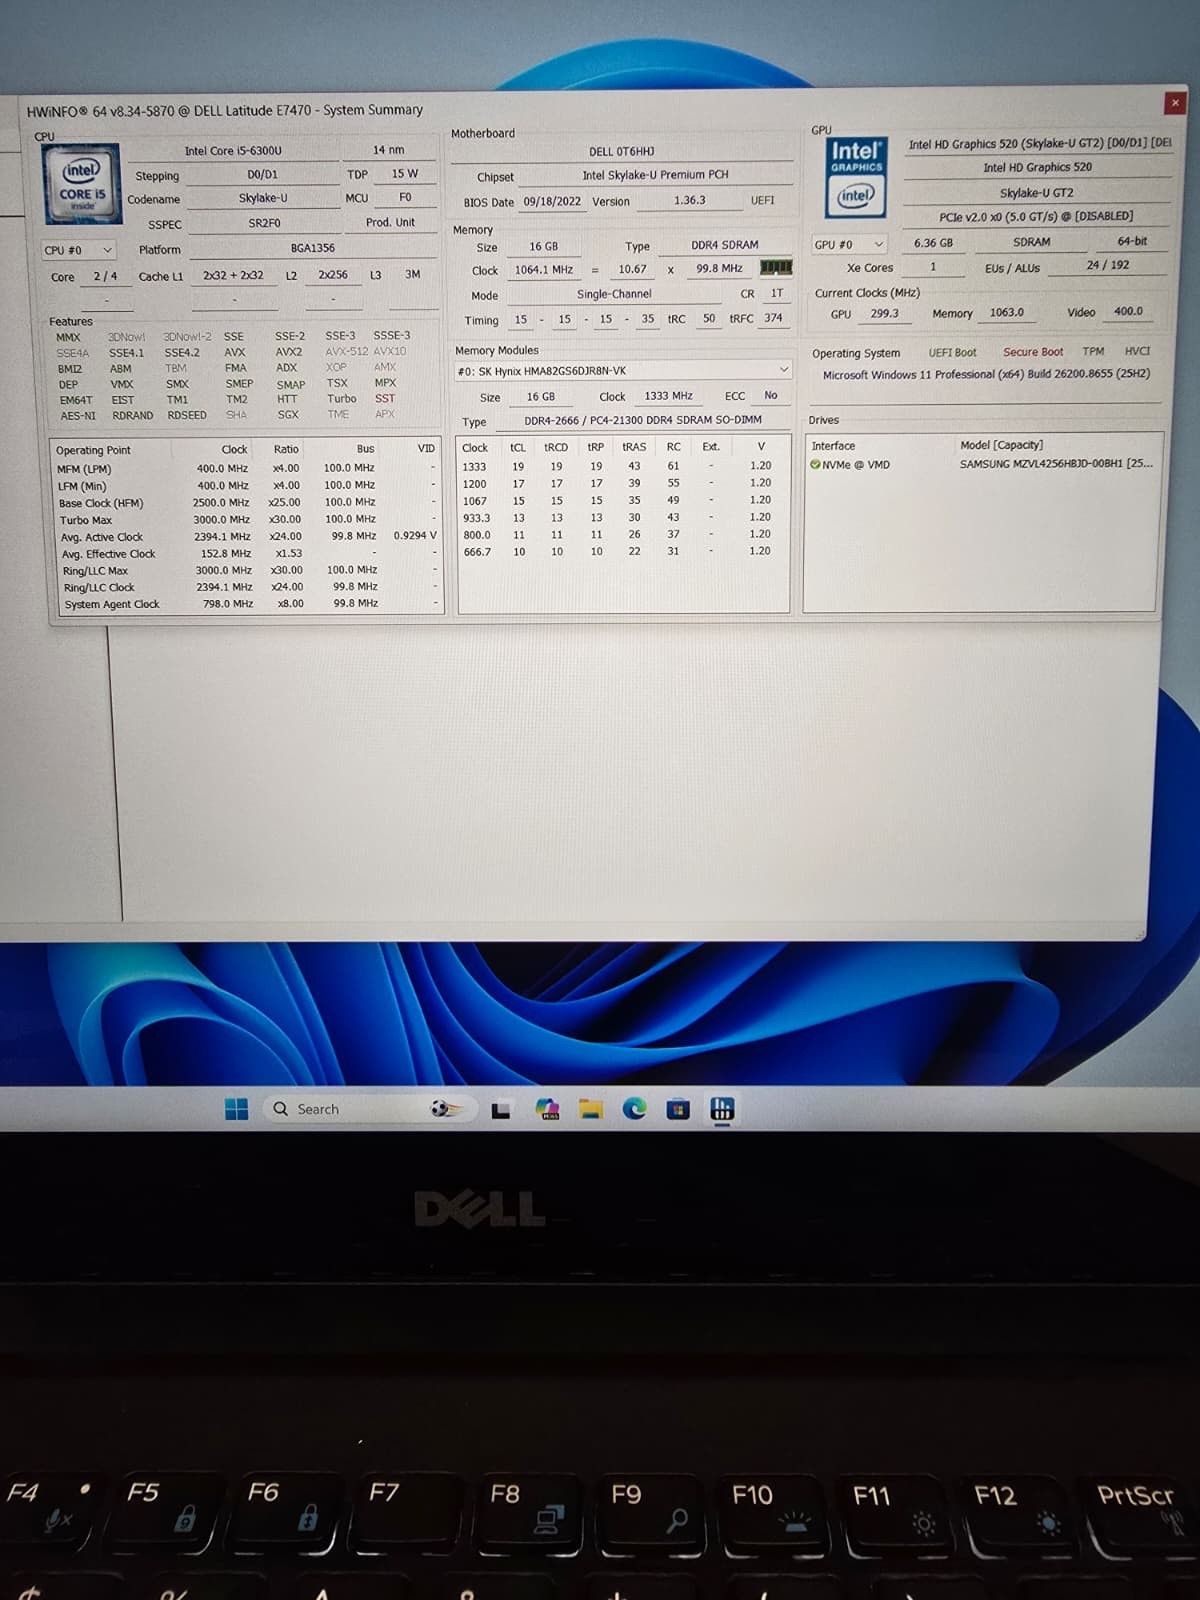This screenshot has height=1600, width=1200.
Task: Open the Windows Start menu
Action: [236, 1109]
